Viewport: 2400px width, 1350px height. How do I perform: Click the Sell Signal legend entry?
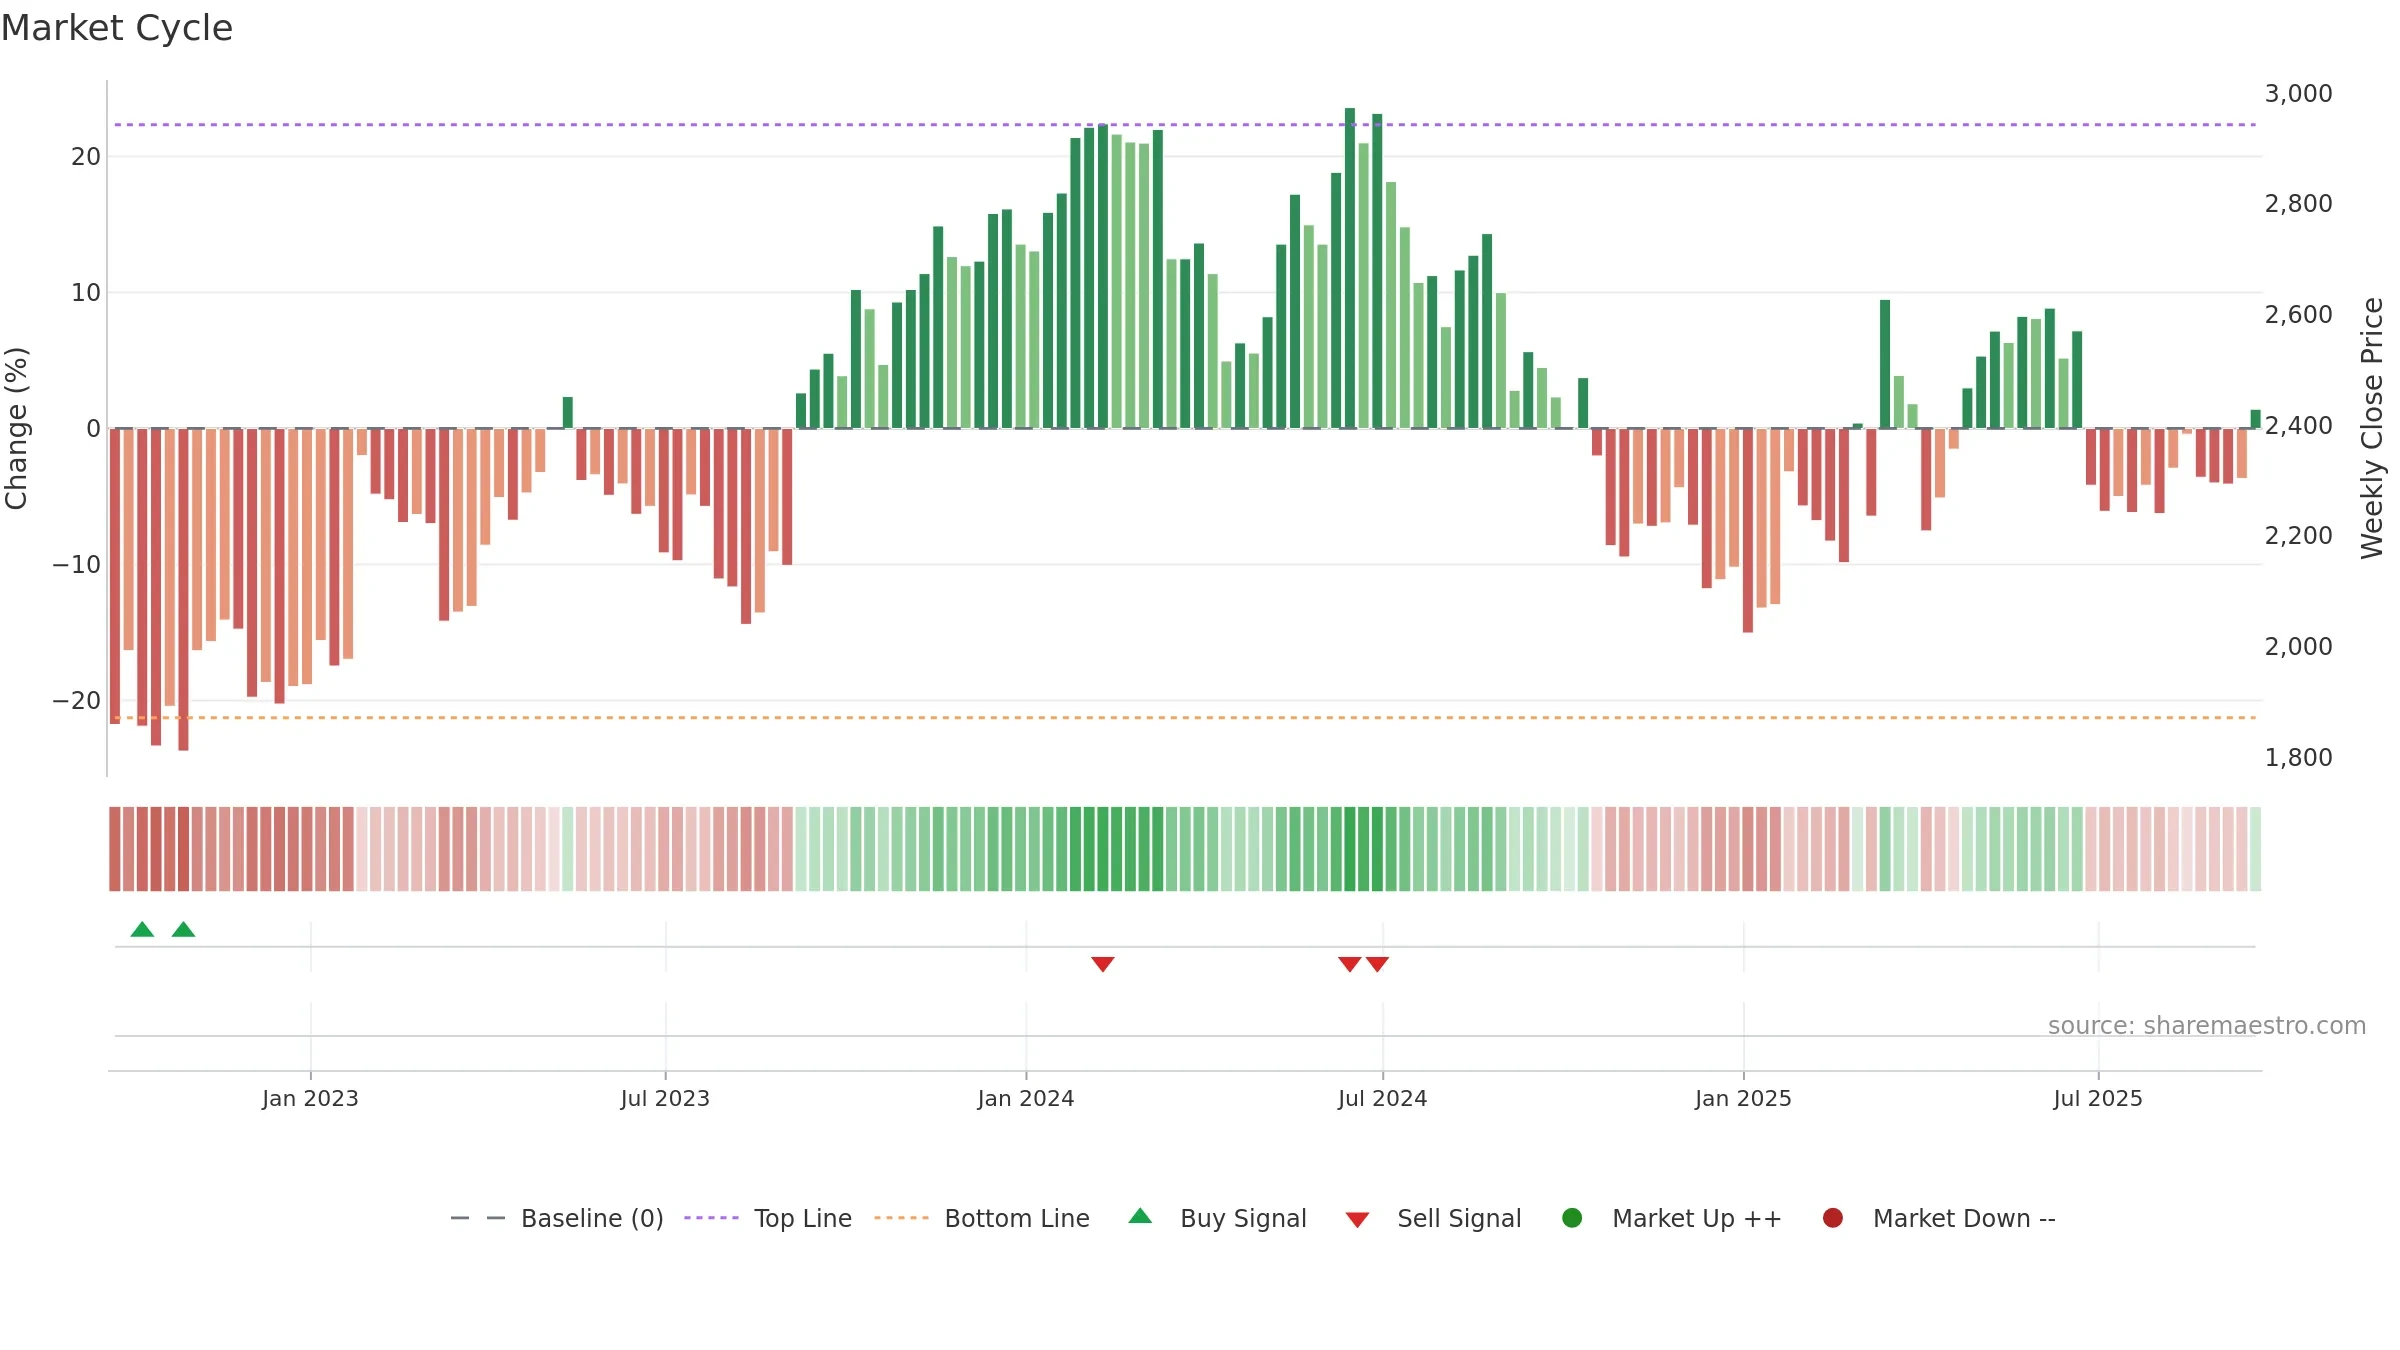[1433, 1218]
